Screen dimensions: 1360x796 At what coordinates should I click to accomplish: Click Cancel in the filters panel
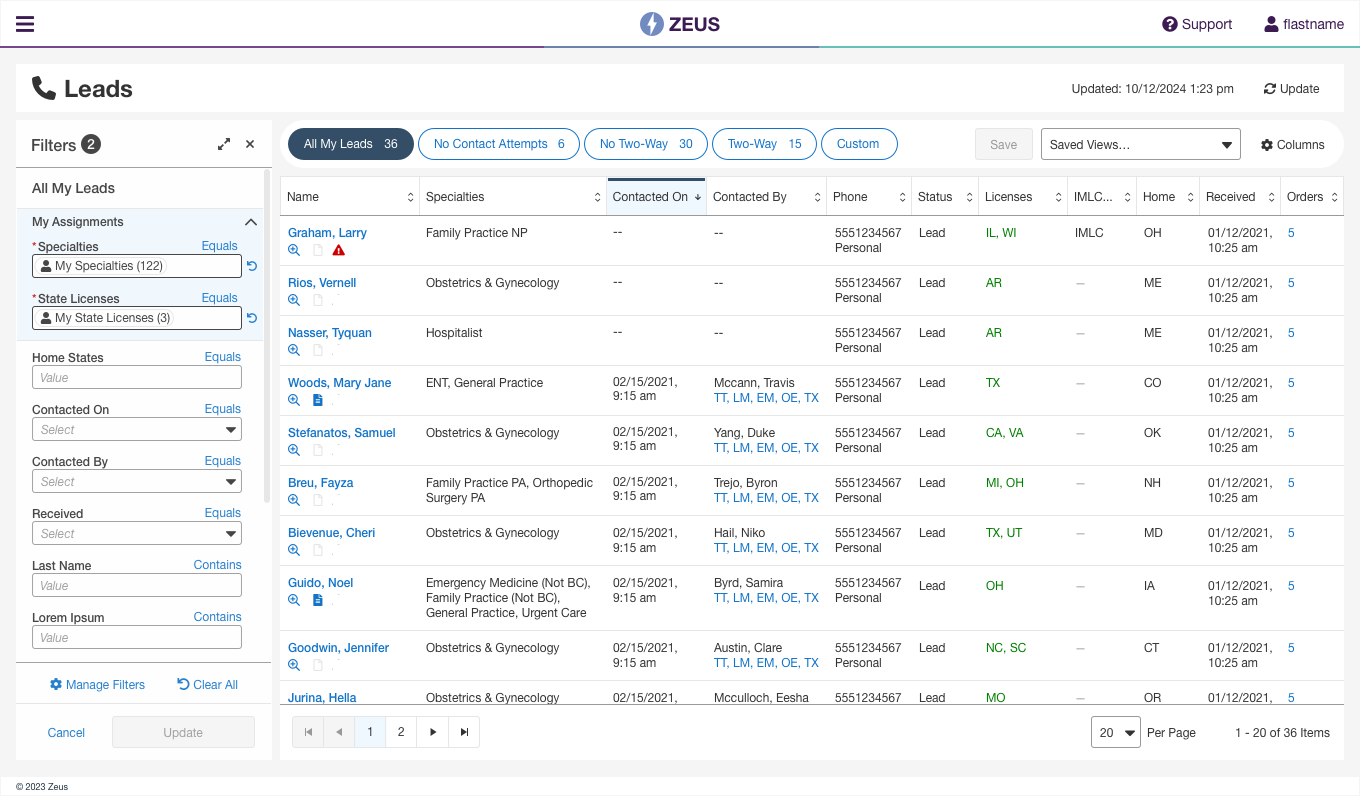click(x=66, y=733)
